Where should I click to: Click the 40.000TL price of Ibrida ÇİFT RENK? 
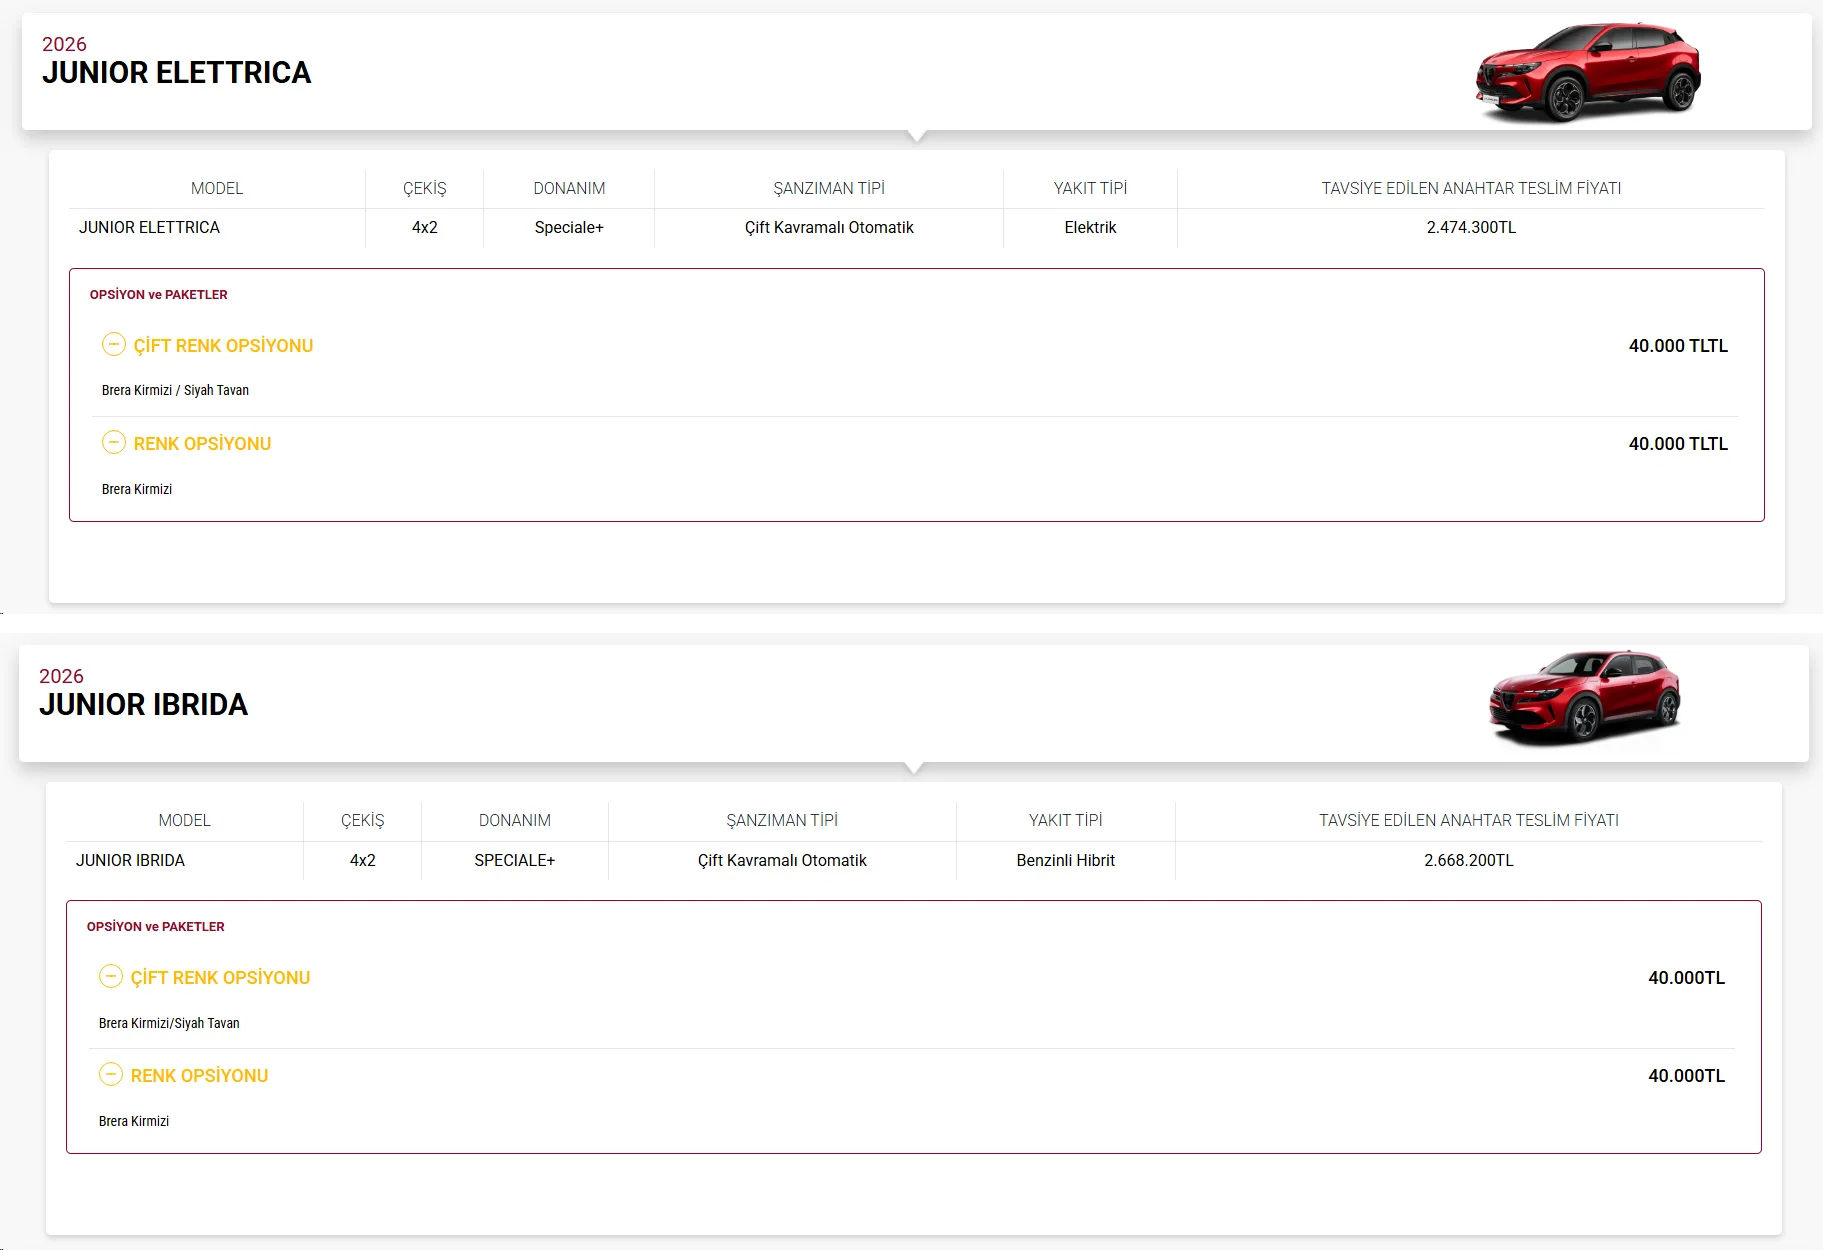tap(1686, 978)
